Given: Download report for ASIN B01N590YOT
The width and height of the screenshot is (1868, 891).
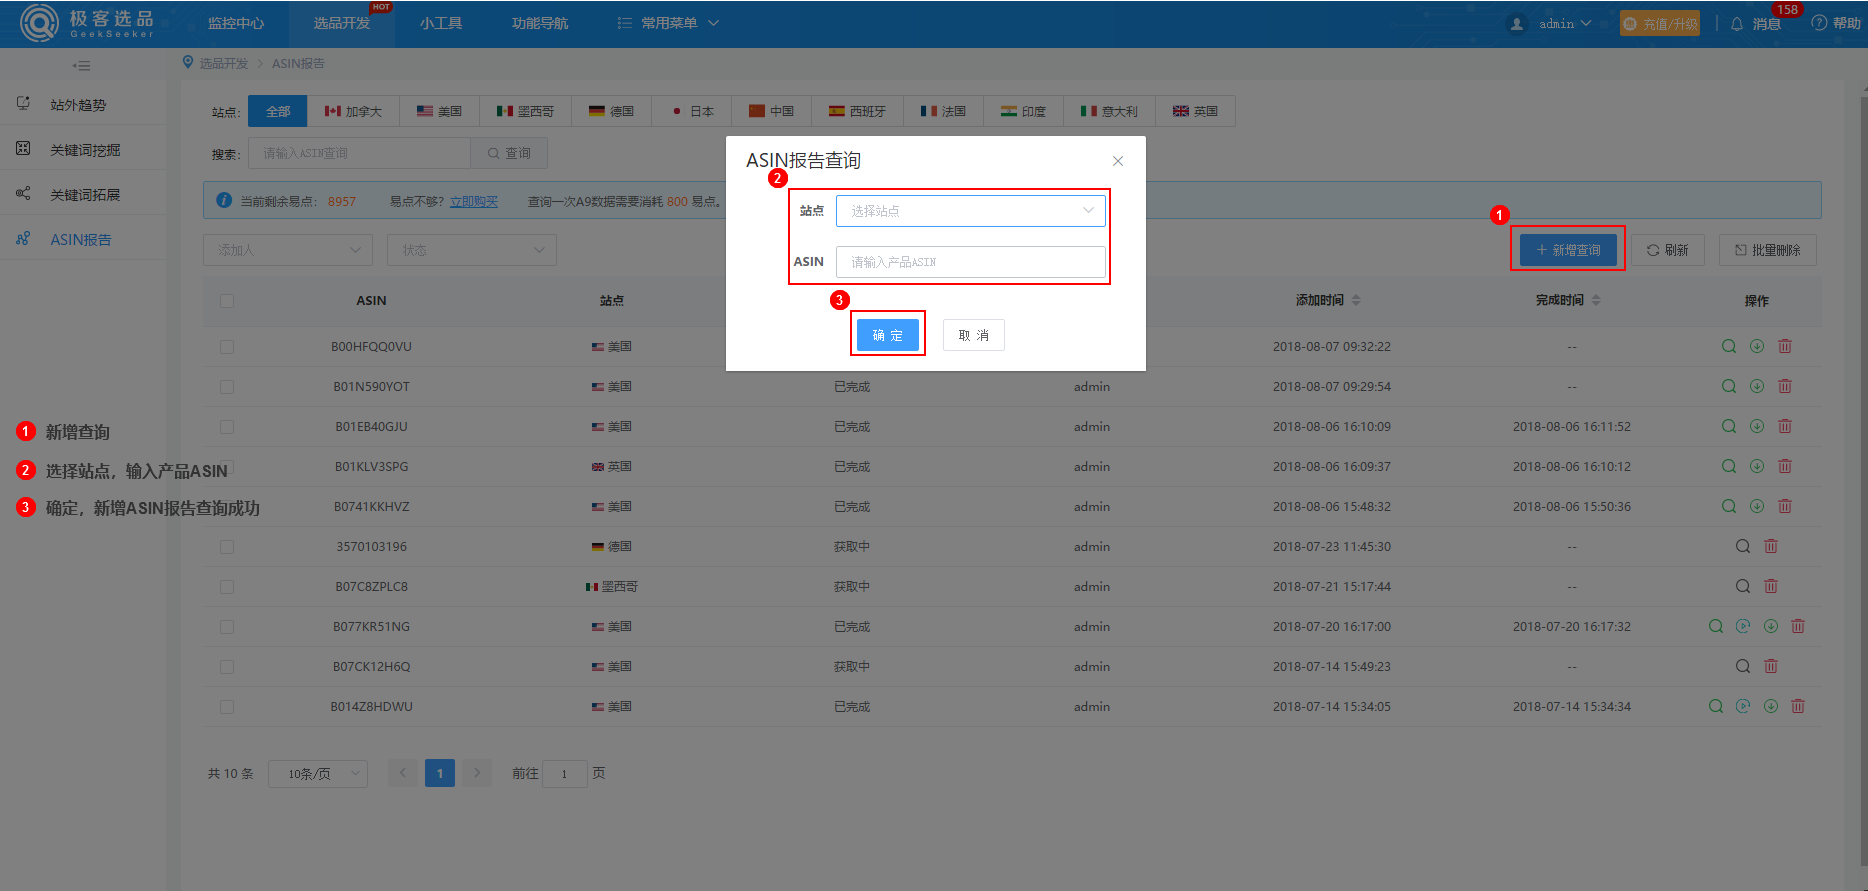Looking at the screenshot, I should pos(1756,386).
